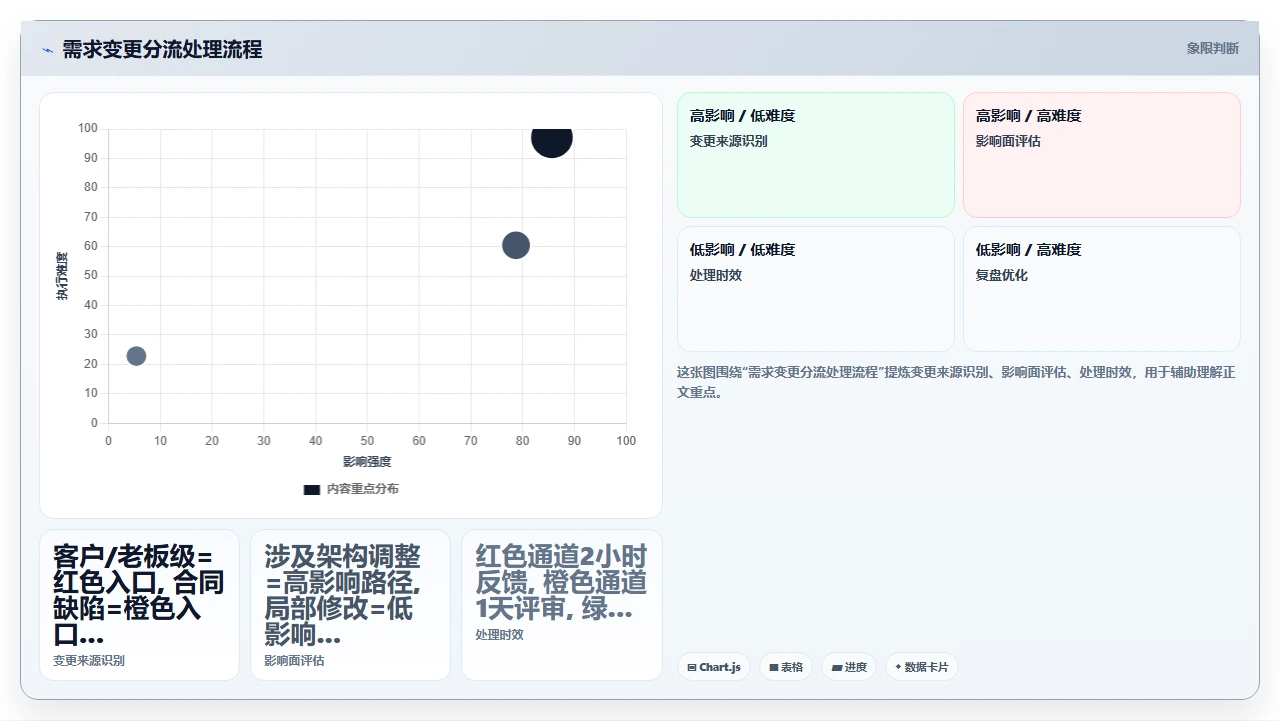Open the 高影响 / 高难度 quadrant card

click(1102, 155)
